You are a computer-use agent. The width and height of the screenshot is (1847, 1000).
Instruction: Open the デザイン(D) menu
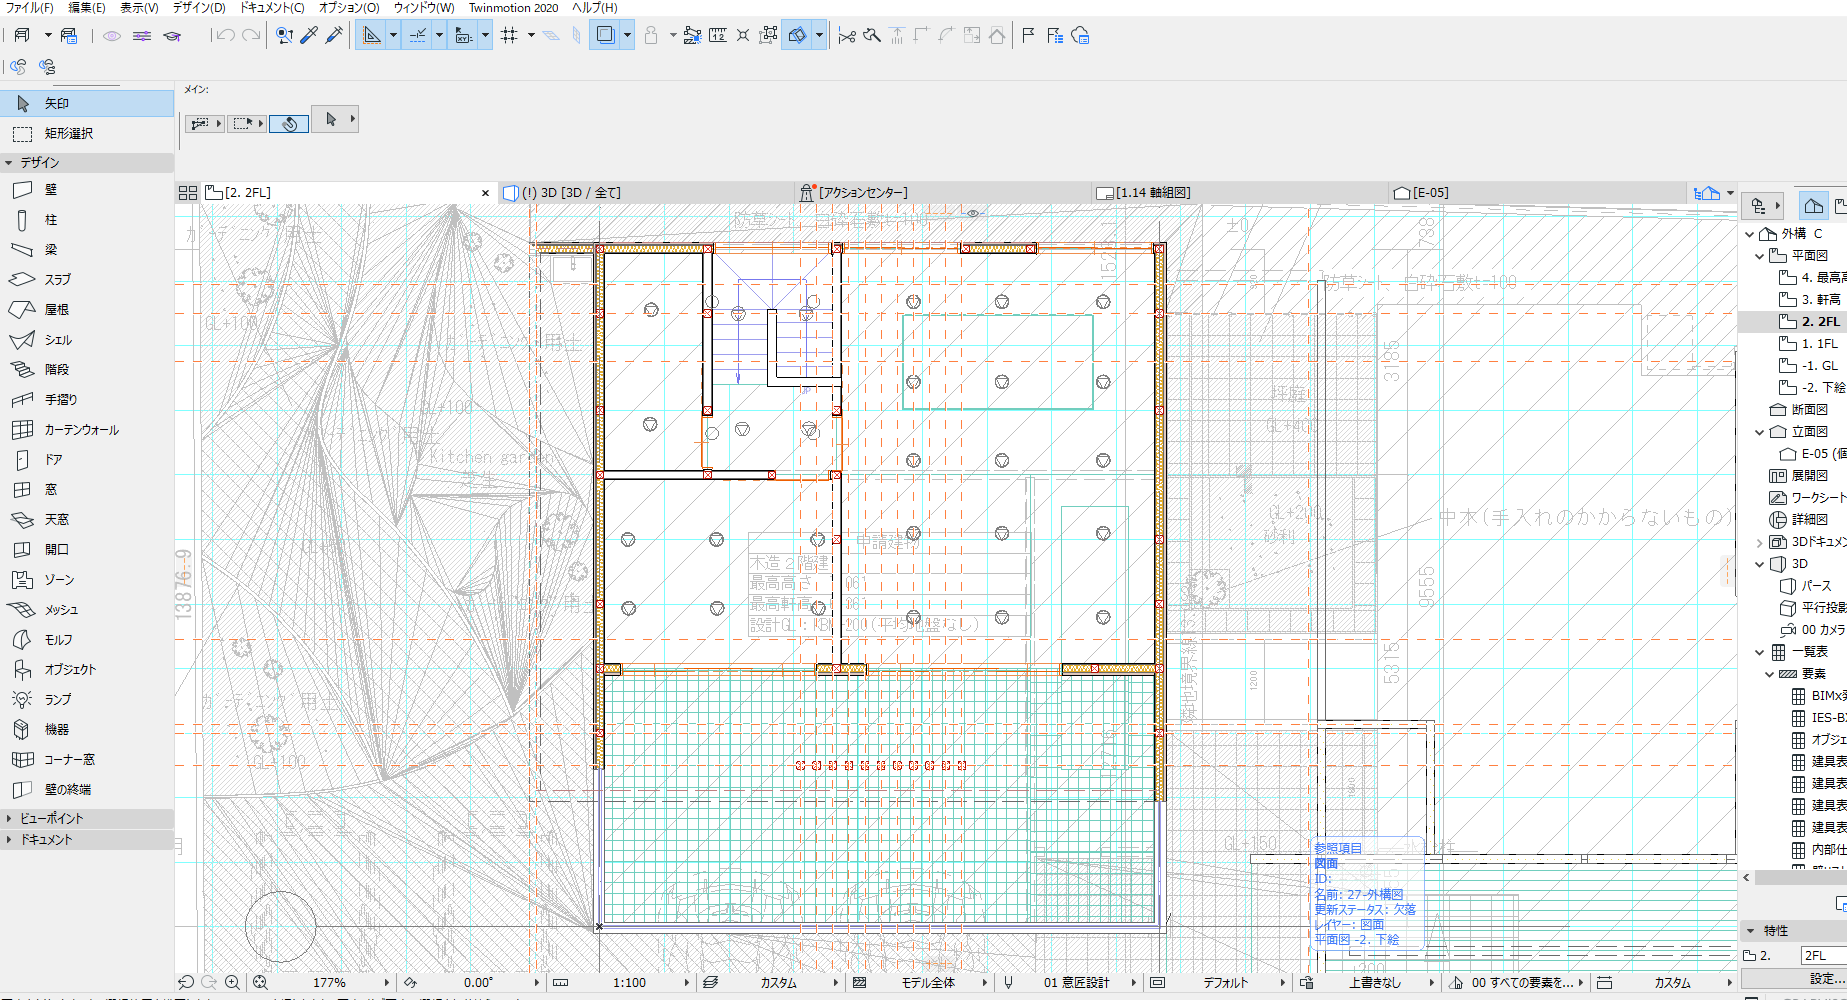[x=199, y=7]
